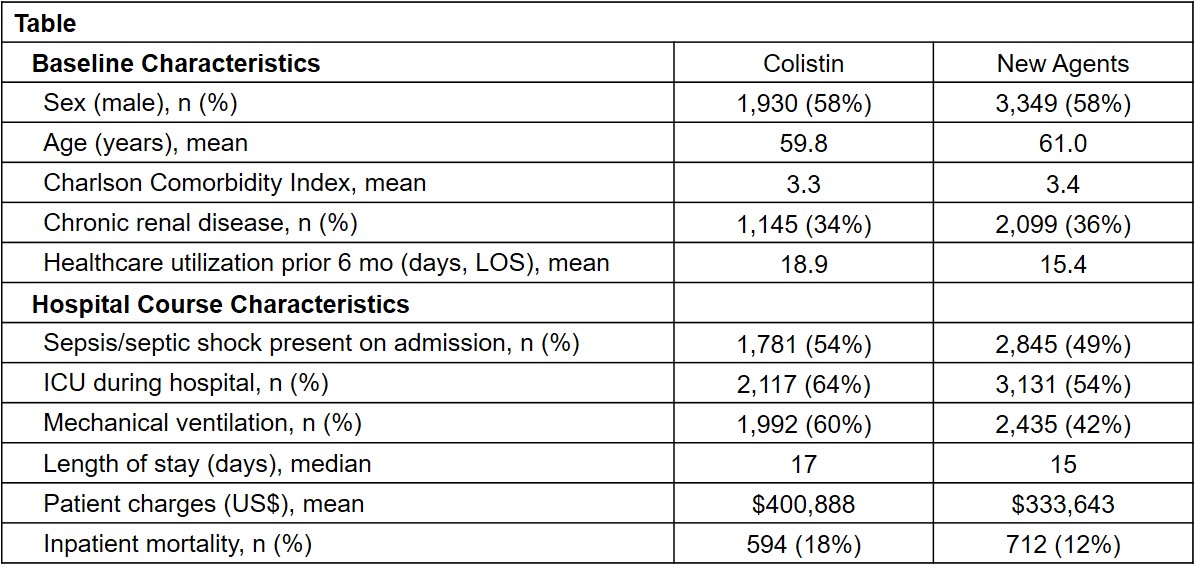Screen dimensions: 1195x575
Task: Click the Colistin mean age value 59.8
Action: [x=803, y=144]
